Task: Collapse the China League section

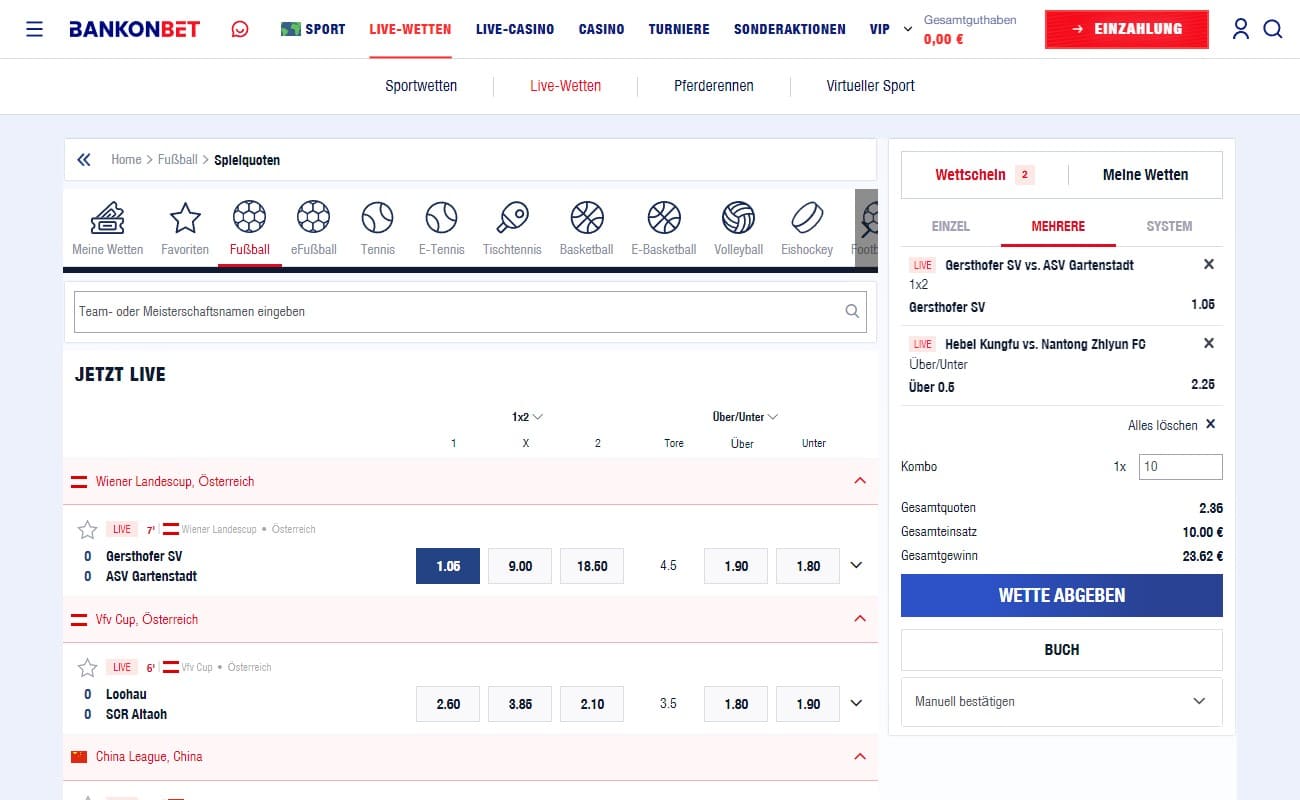Action: coord(860,757)
